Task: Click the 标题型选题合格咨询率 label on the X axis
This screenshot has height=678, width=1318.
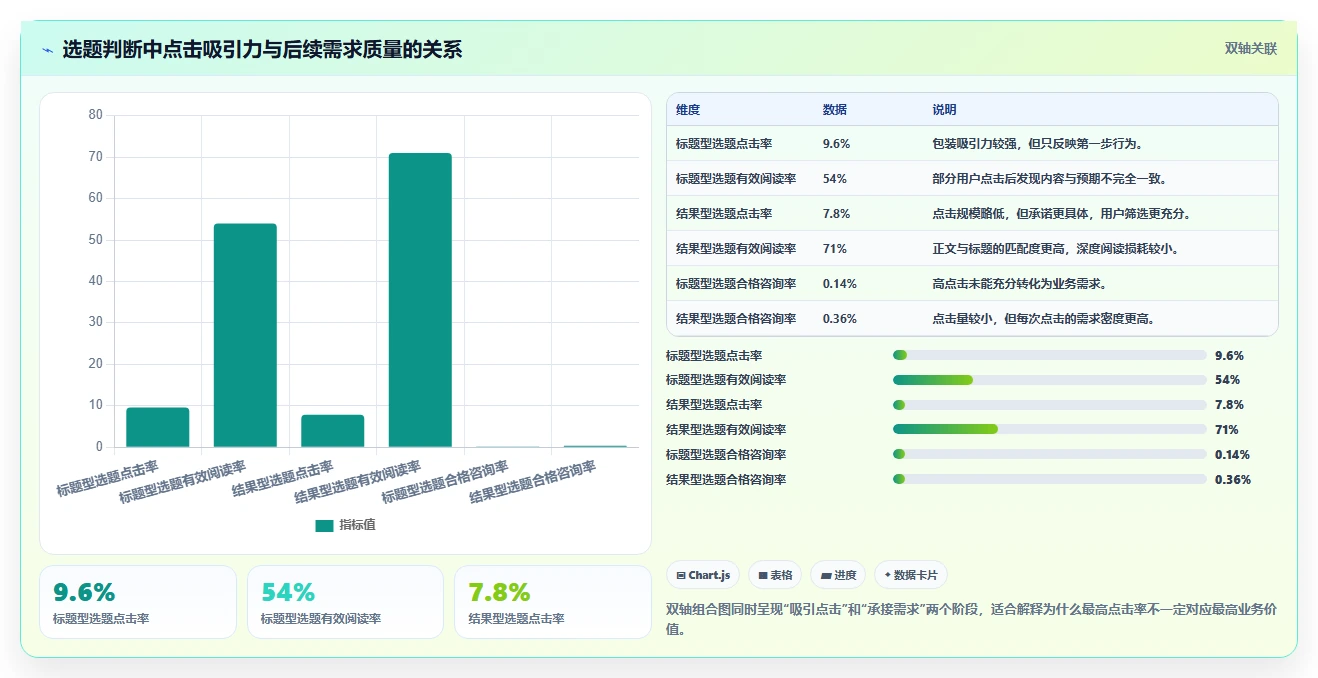Action: [x=446, y=482]
